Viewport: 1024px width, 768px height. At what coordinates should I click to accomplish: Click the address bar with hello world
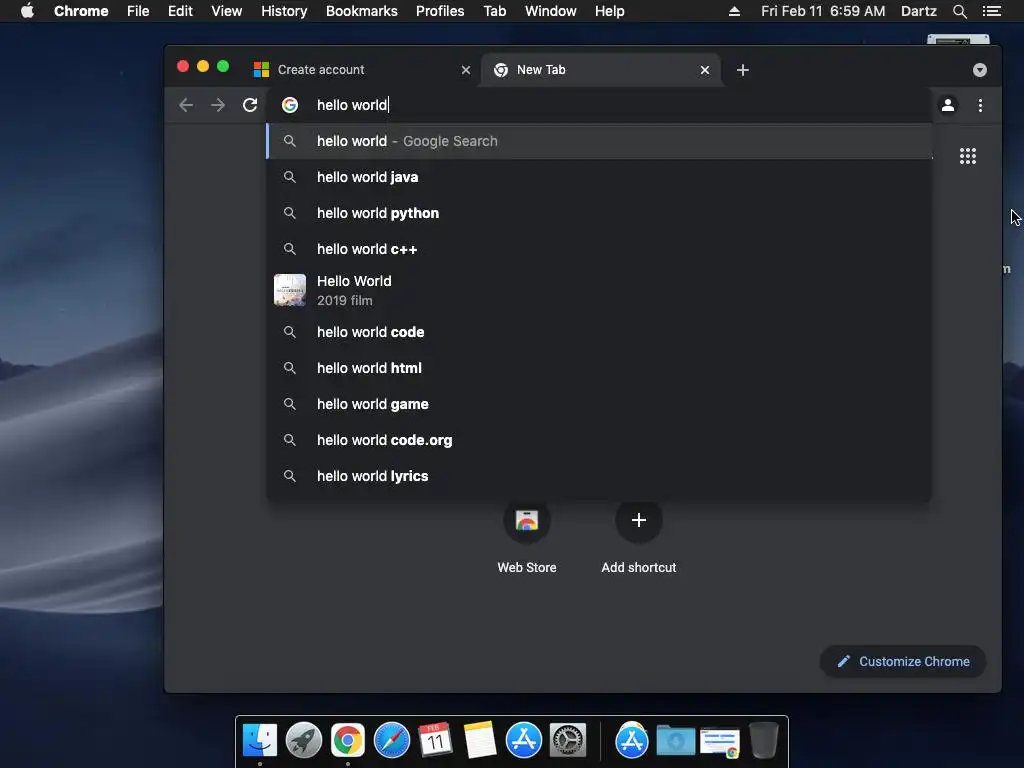[x=601, y=105]
